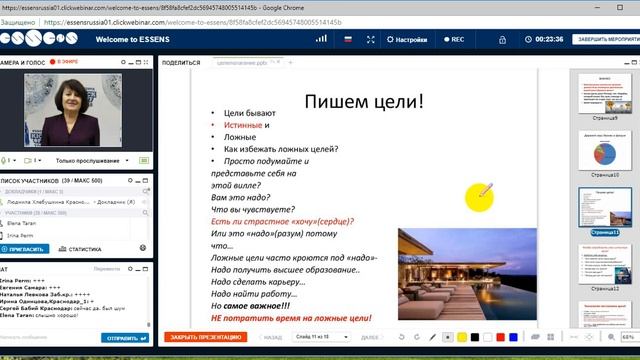Screen dimensions: 640x360
Task: Go to next slide with Далее
Action: (372, 337)
